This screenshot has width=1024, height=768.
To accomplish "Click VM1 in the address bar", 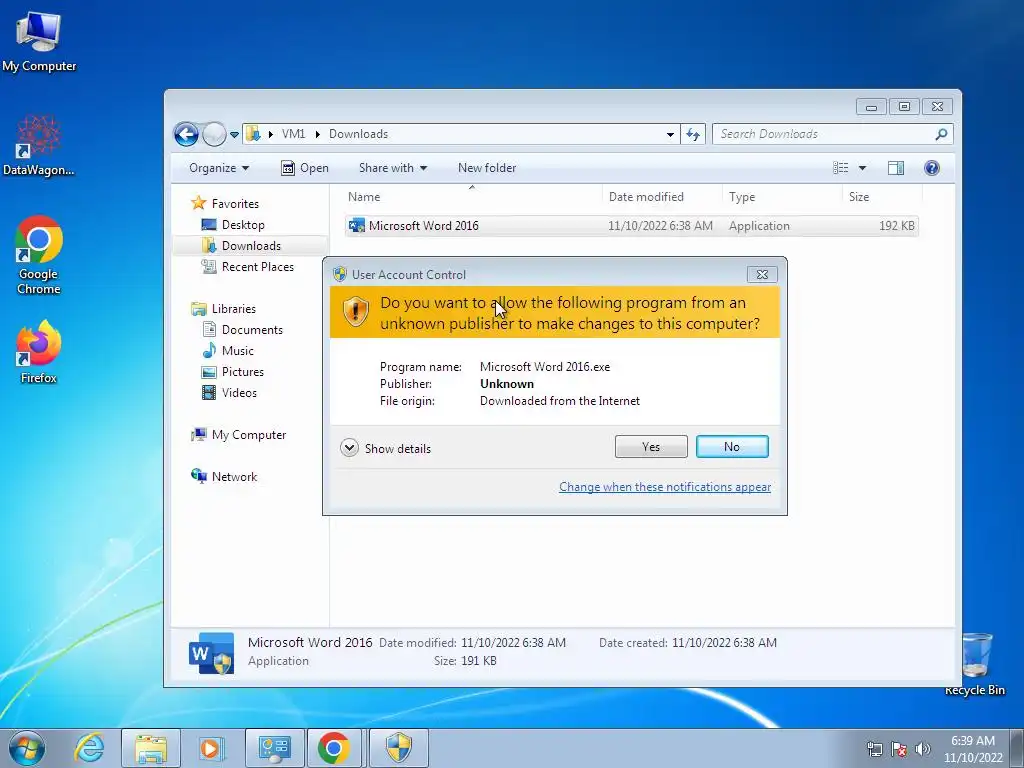I will (x=293, y=134).
